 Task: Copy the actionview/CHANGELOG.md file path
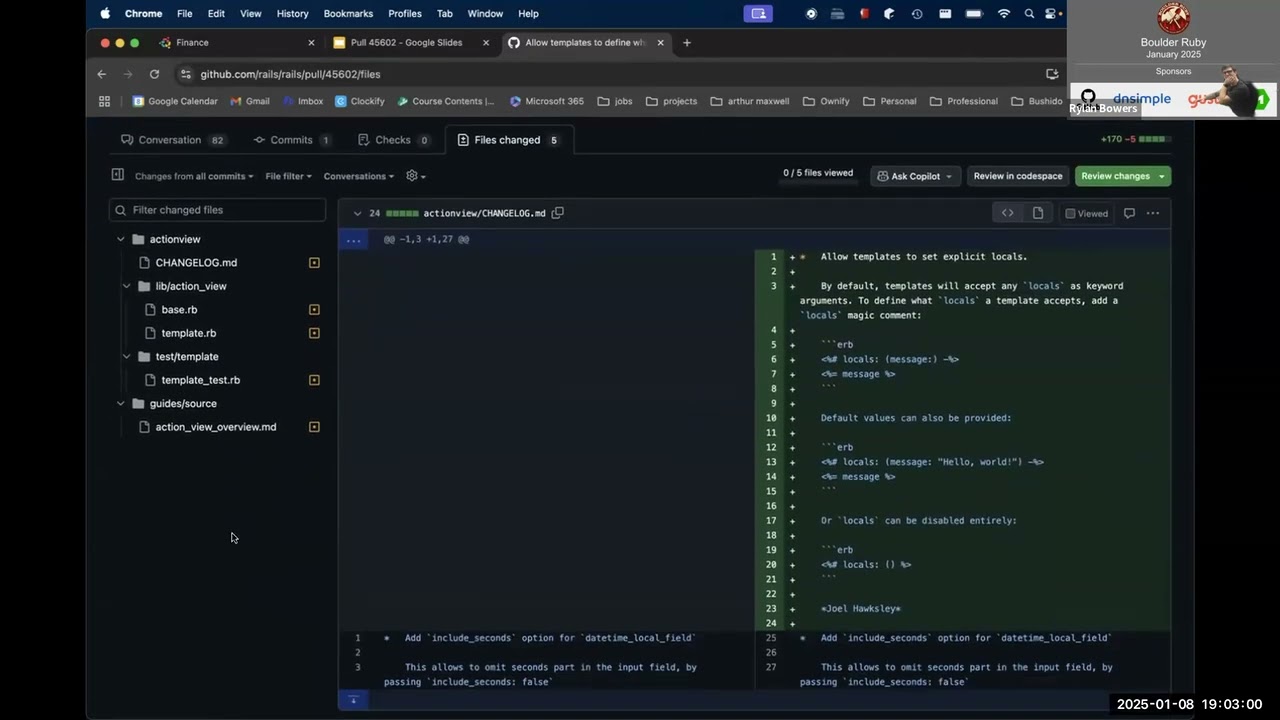(558, 213)
